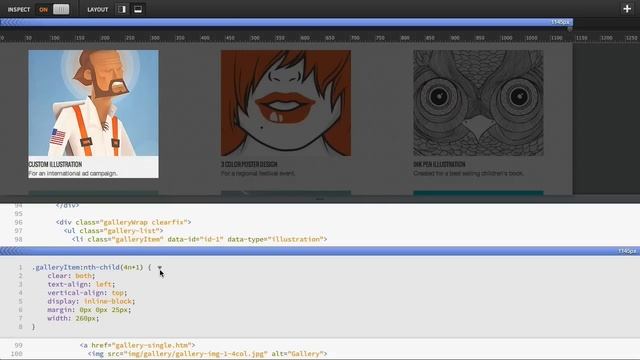Click the media query bar in the code editor
This screenshot has width=640, height=360.
(320, 251)
